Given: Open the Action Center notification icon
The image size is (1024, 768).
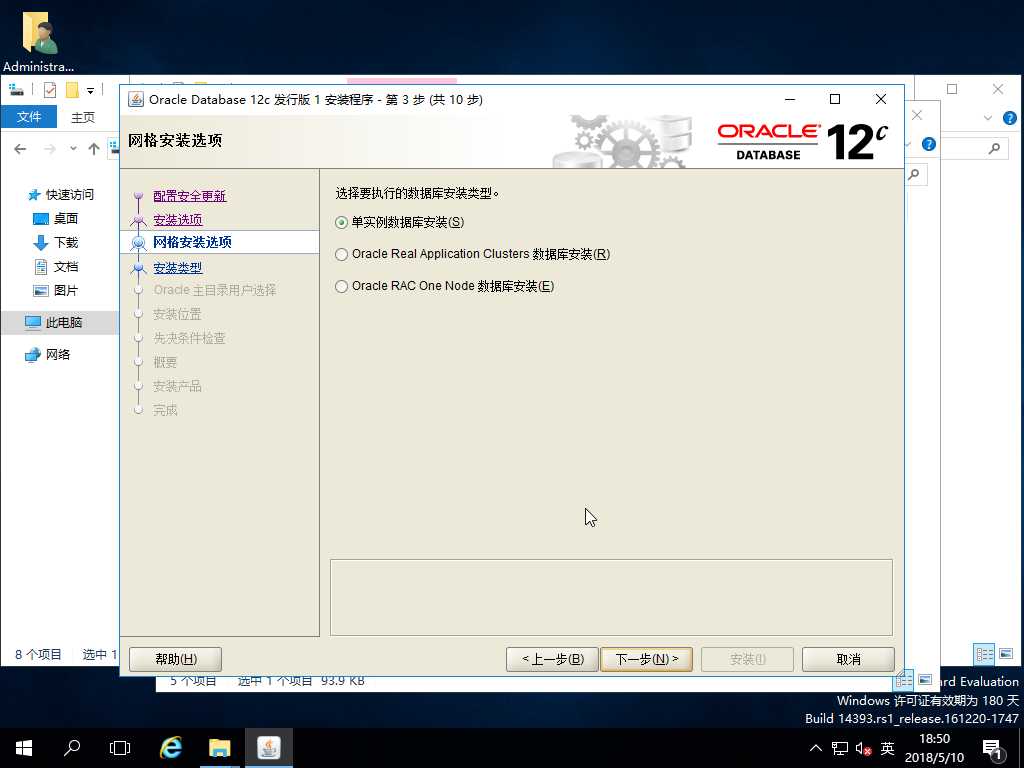Looking at the screenshot, I should coord(994,748).
